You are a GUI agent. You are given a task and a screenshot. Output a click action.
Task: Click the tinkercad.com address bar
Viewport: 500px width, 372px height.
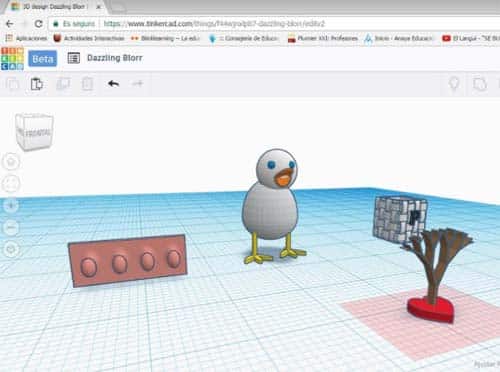point(273,24)
